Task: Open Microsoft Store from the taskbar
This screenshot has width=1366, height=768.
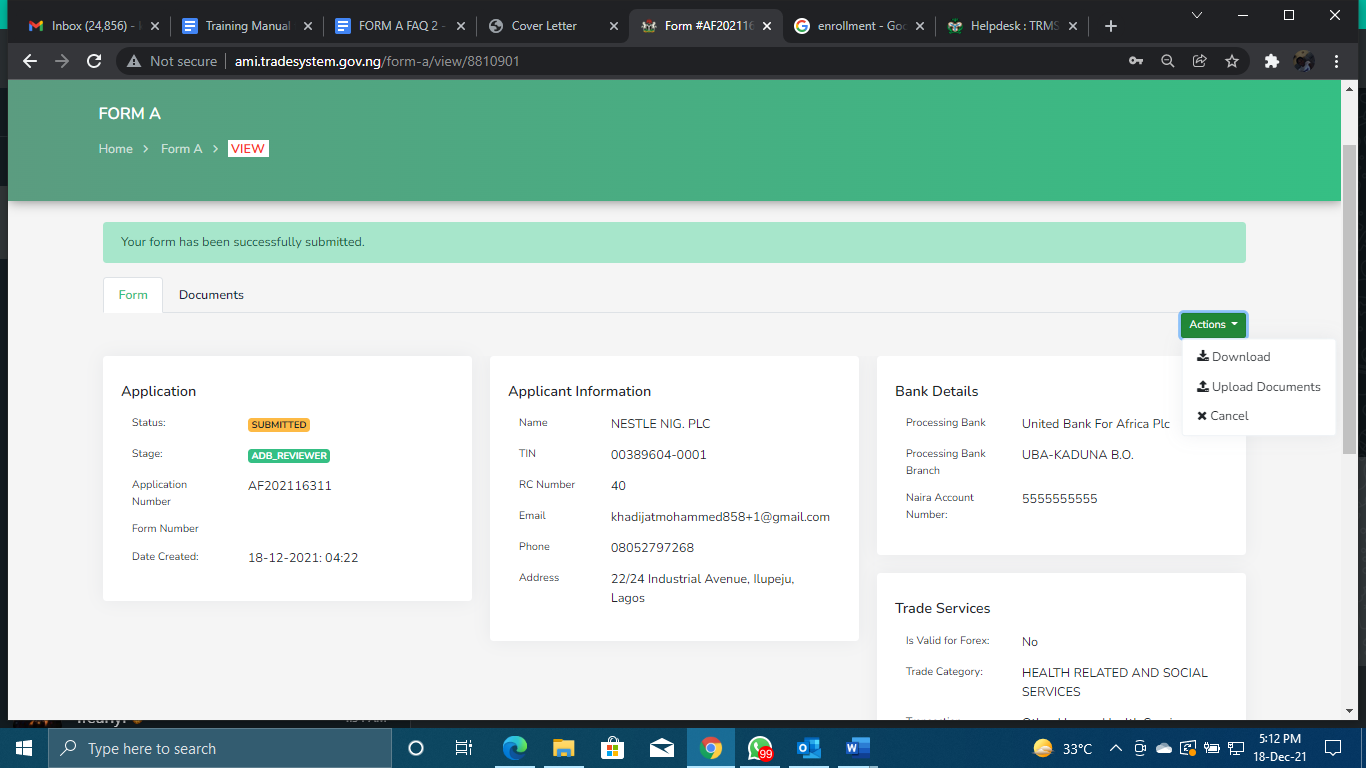Action: pyautogui.click(x=612, y=748)
